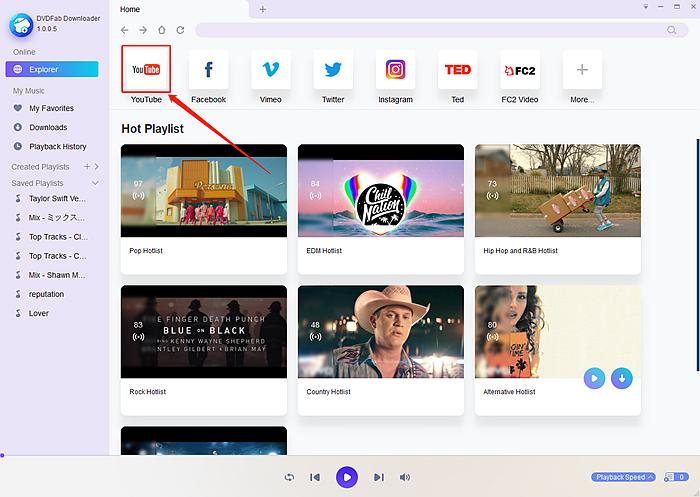Click the vertical page scrollbar
Screen dimensions: 700x497
tap(698, 255)
